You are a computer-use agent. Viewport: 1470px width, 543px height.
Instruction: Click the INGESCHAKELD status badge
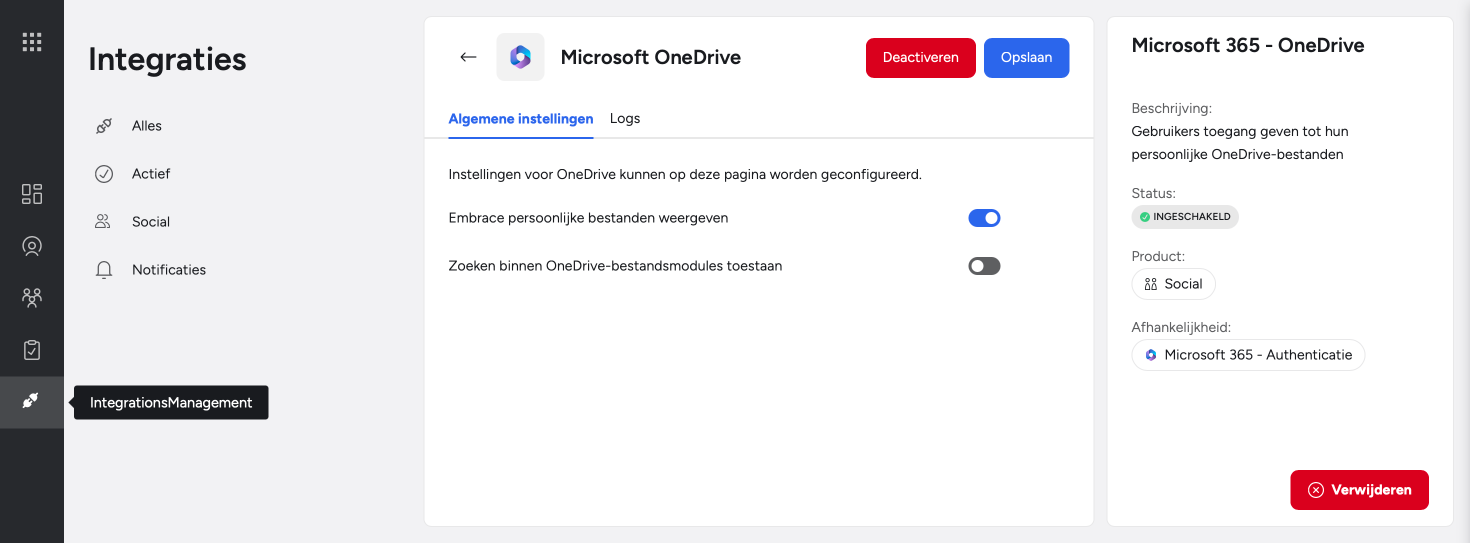coord(1185,217)
